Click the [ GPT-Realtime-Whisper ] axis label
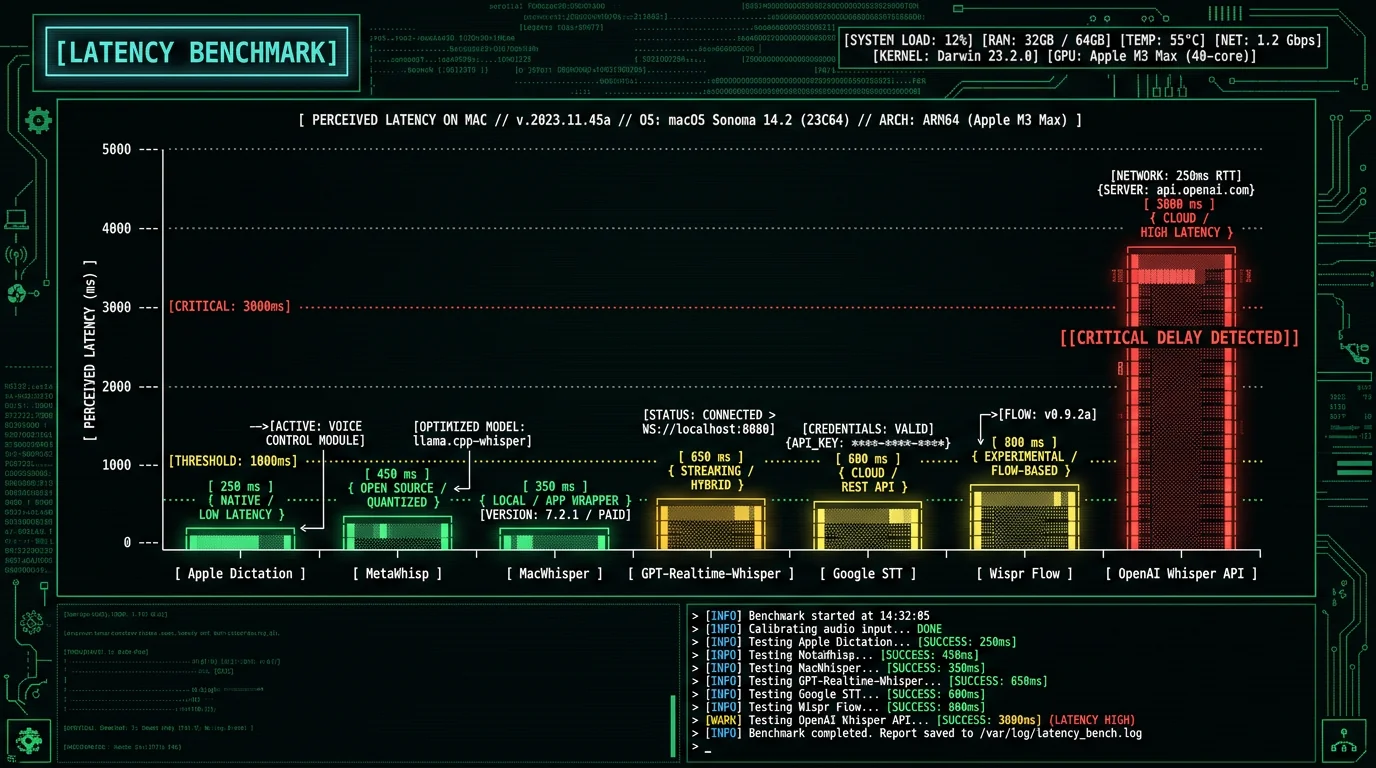The image size is (1376, 768). click(711, 573)
